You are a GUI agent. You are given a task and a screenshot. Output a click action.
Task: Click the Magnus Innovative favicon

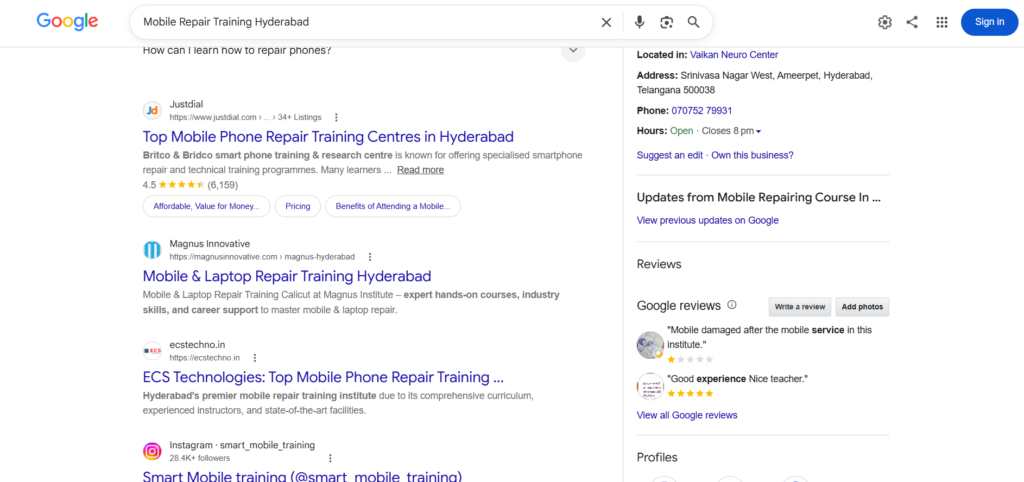152,249
